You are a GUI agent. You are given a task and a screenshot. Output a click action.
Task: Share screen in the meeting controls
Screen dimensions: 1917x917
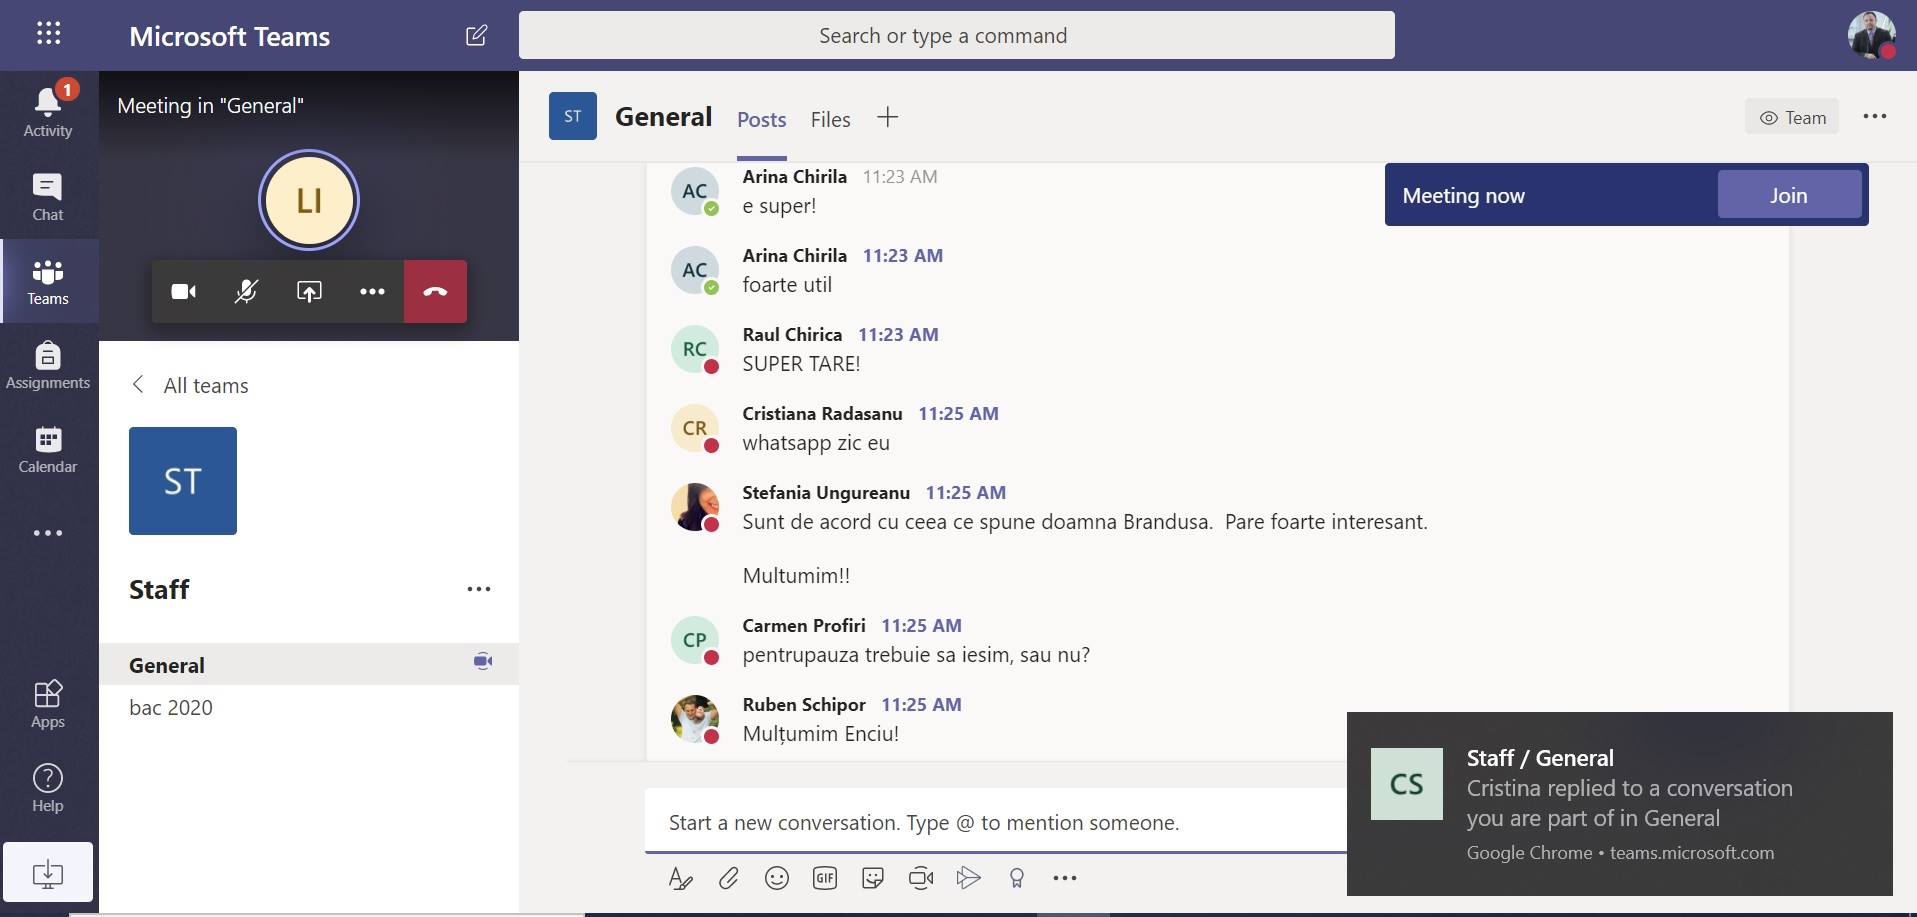click(x=309, y=291)
